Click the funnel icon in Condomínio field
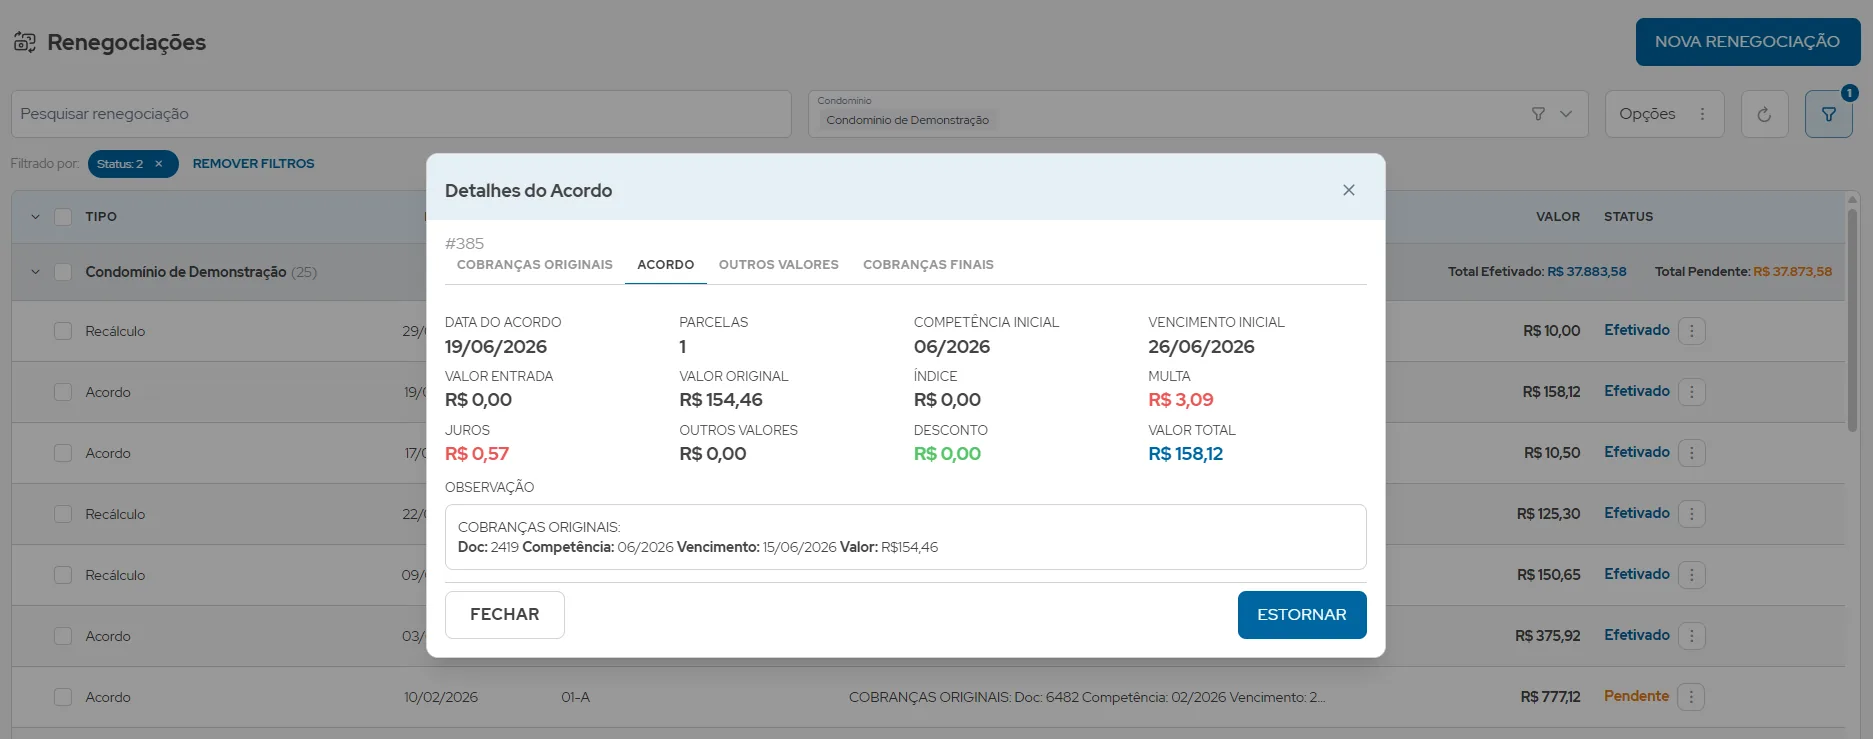 click(x=1538, y=114)
